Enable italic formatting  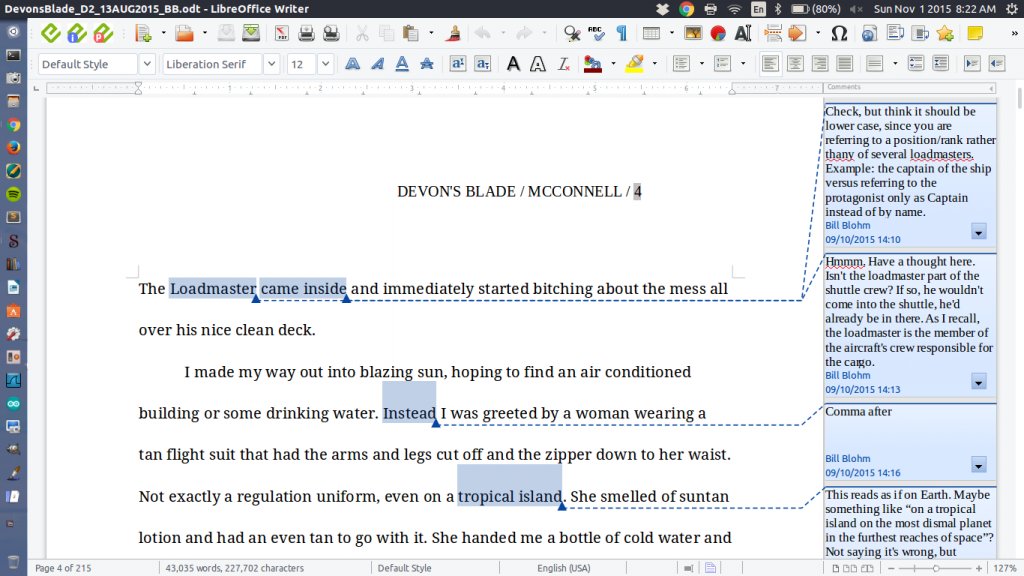click(x=377, y=63)
